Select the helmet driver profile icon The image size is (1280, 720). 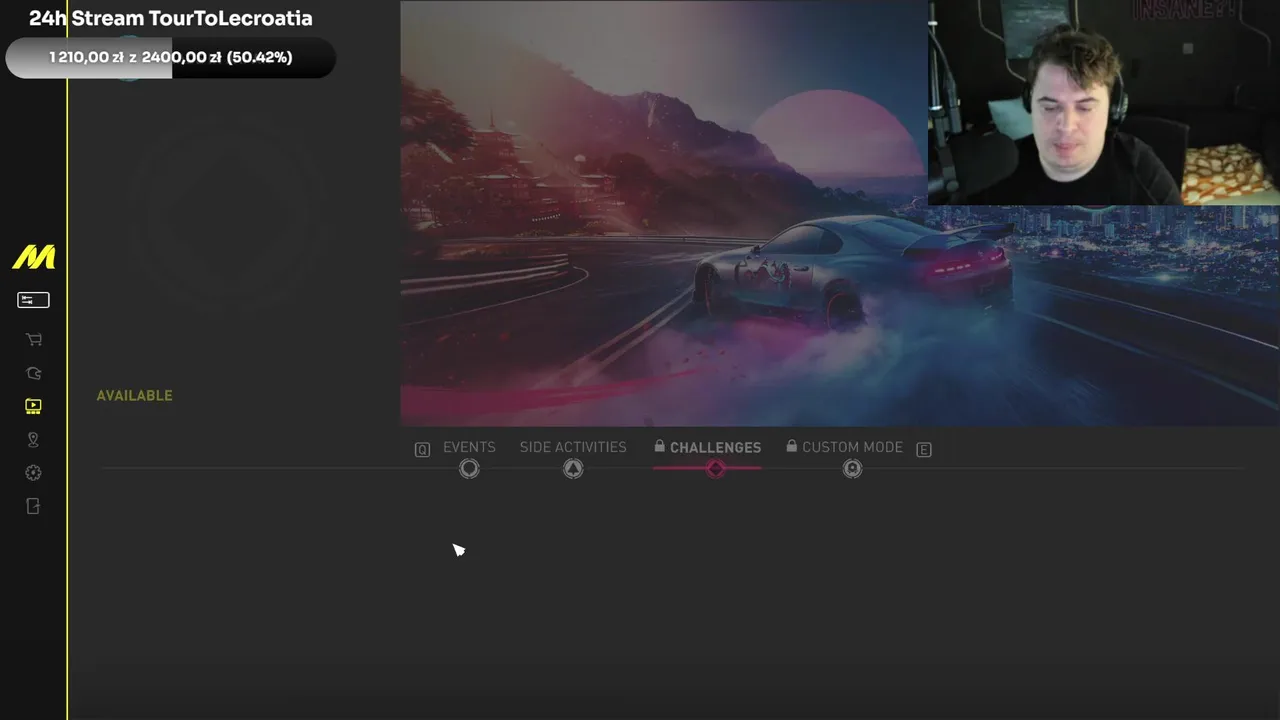point(33,373)
